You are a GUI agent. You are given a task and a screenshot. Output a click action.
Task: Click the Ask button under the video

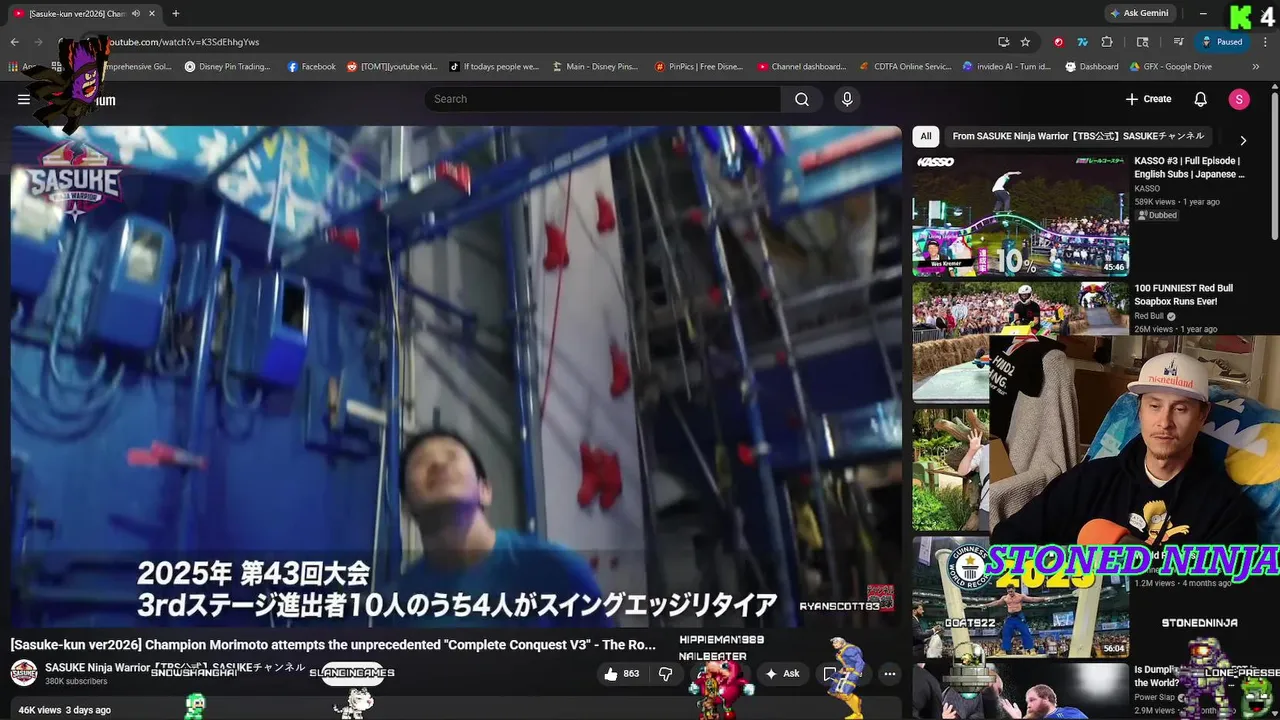tap(781, 674)
